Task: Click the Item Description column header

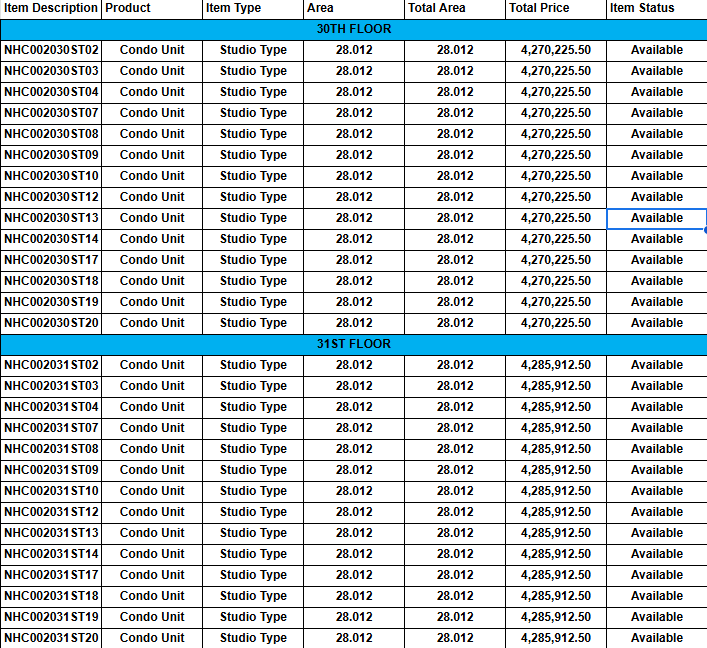Action: coord(51,8)
